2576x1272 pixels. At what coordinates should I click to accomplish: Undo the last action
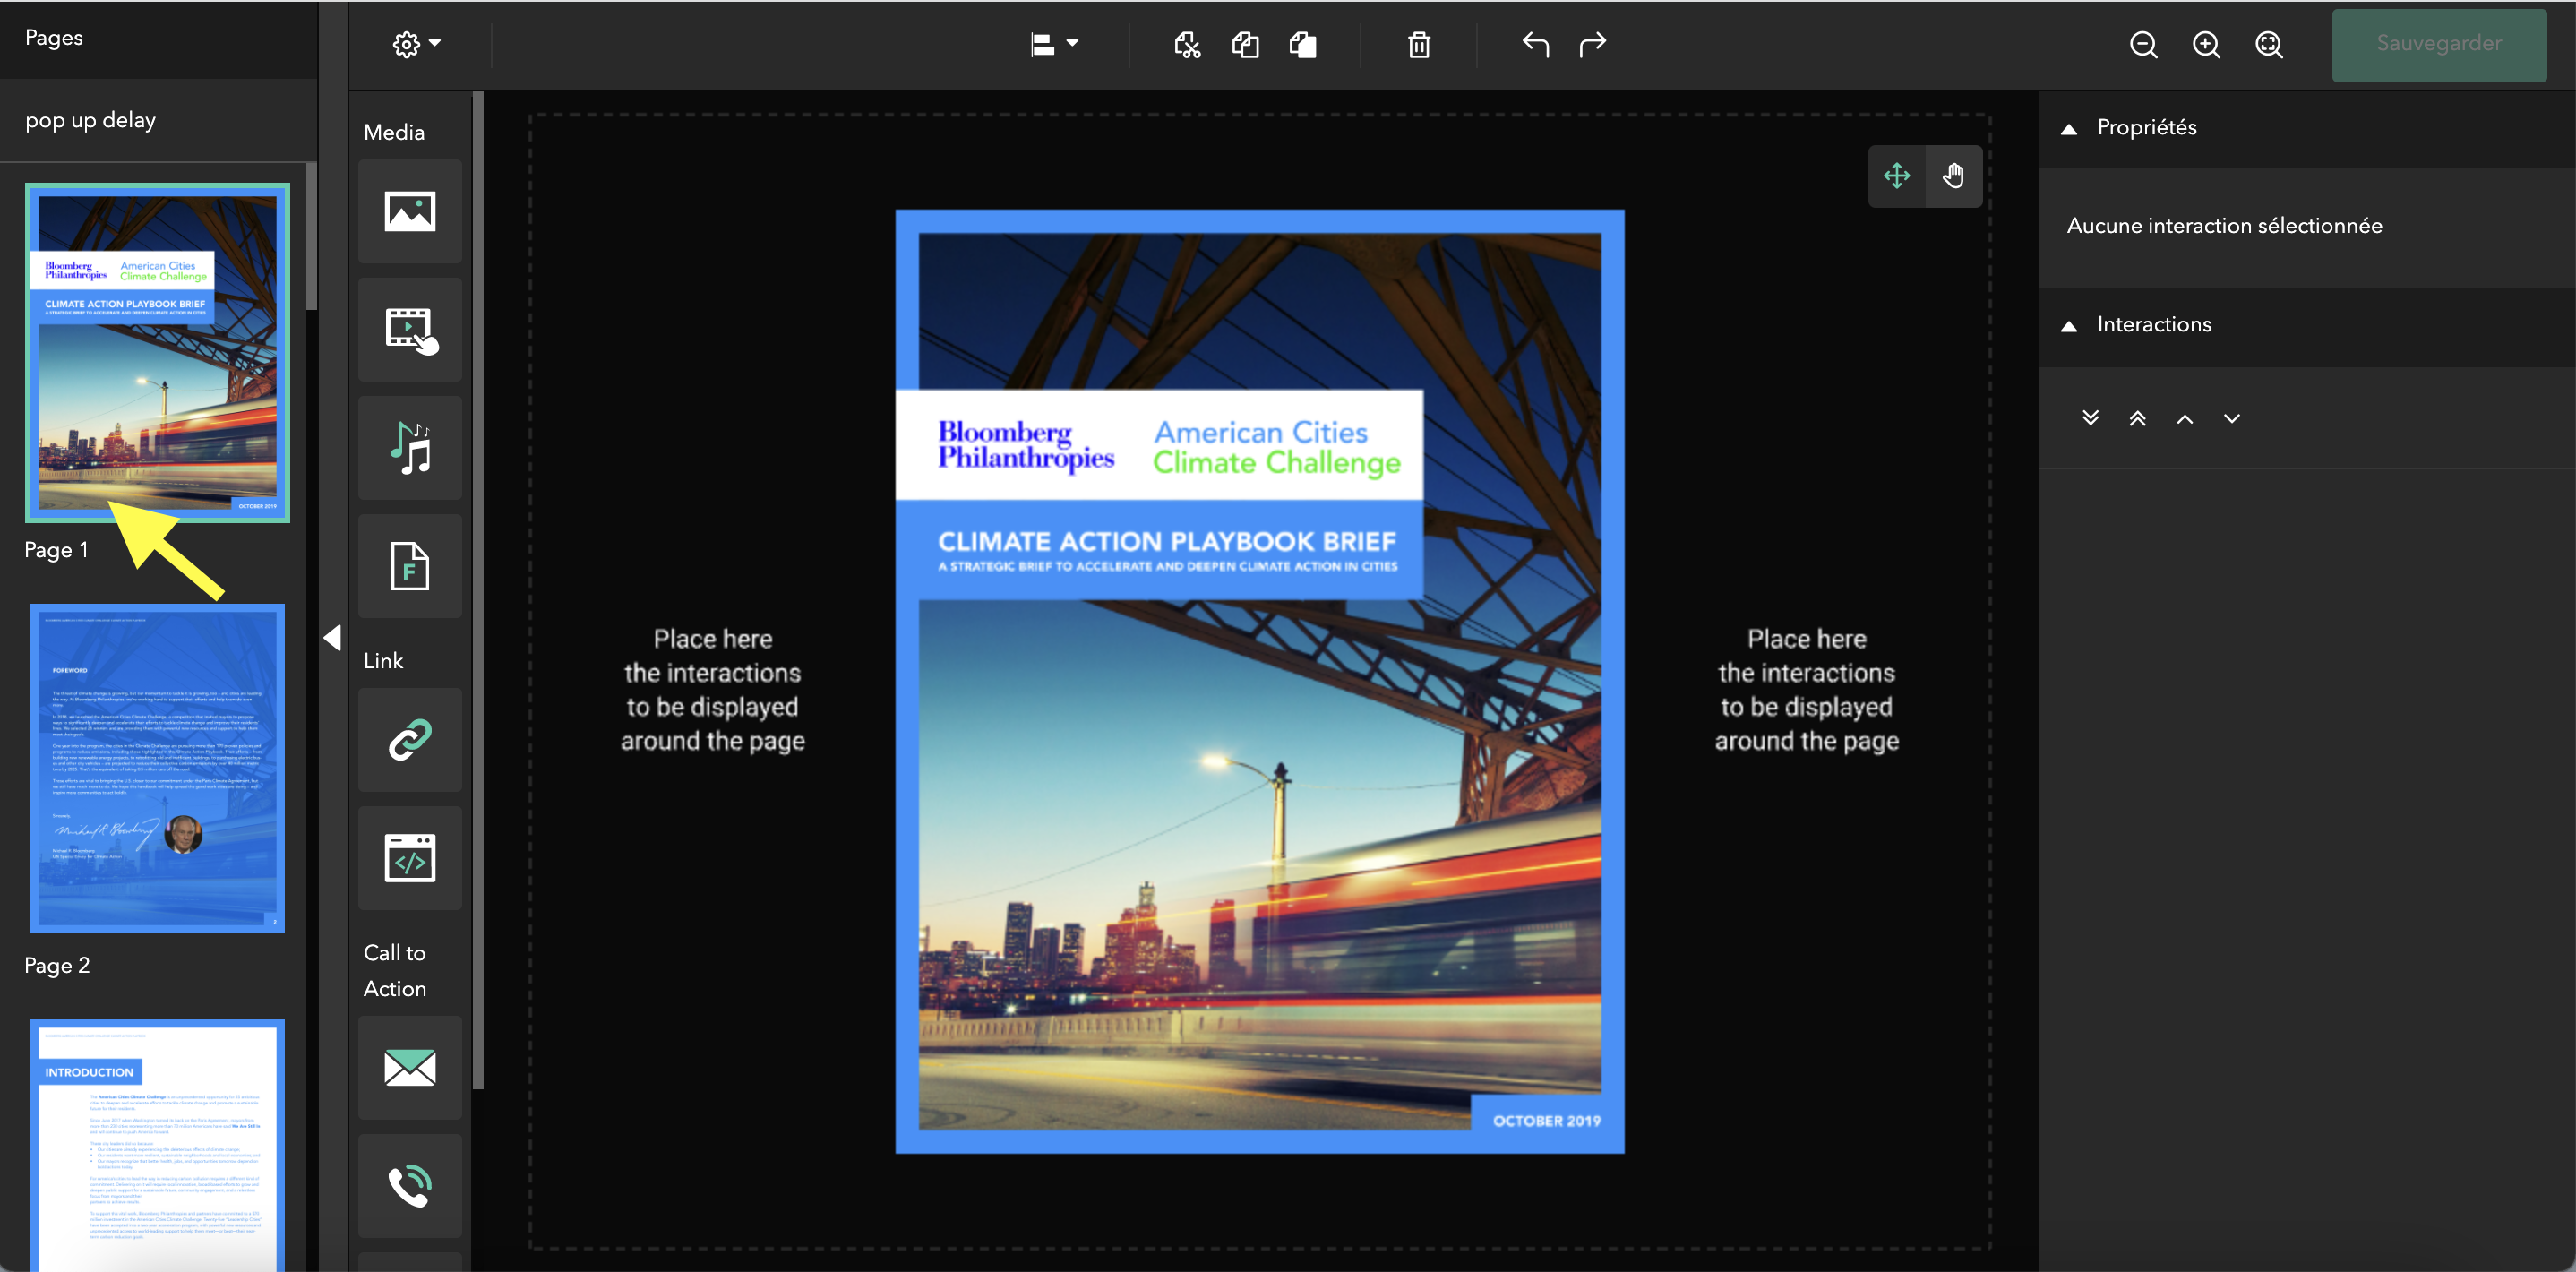click(1535, 44)
